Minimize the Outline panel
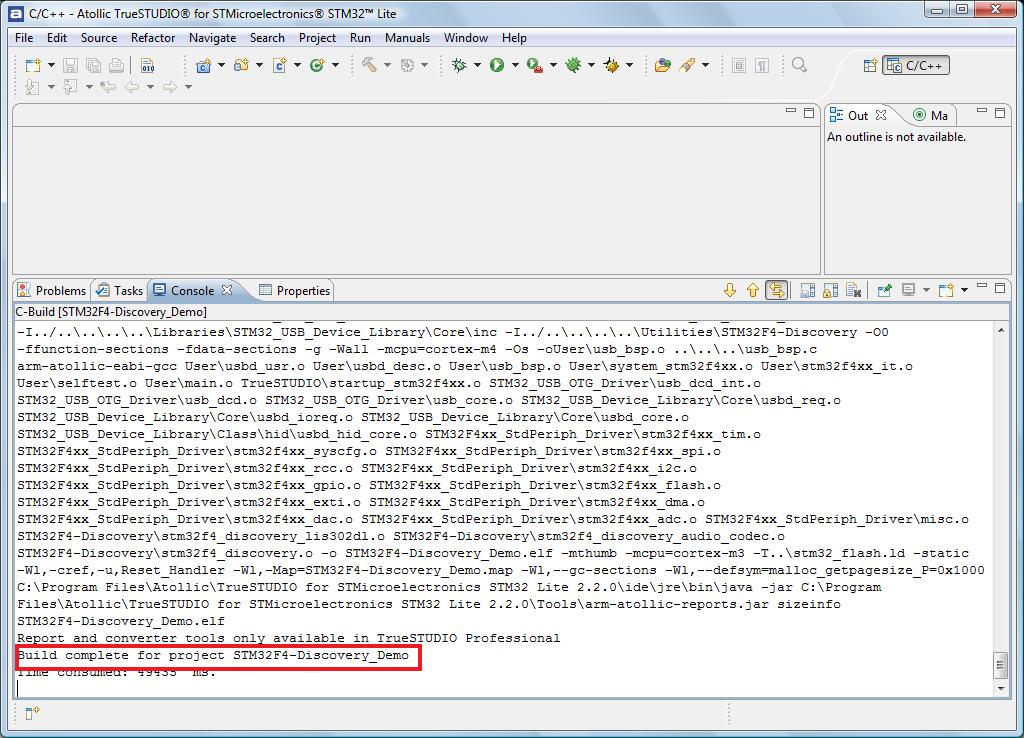Viewport: 1024px width, 738px height. [982, 112]
